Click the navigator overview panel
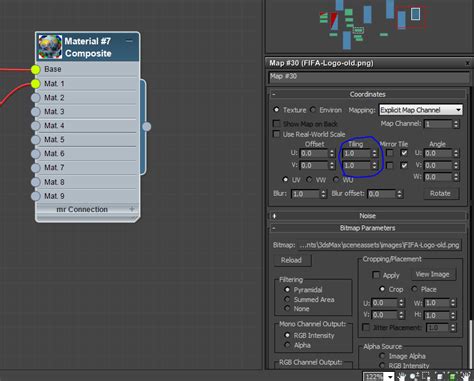This screenshot has width=474, height=381. coord(369,26)
